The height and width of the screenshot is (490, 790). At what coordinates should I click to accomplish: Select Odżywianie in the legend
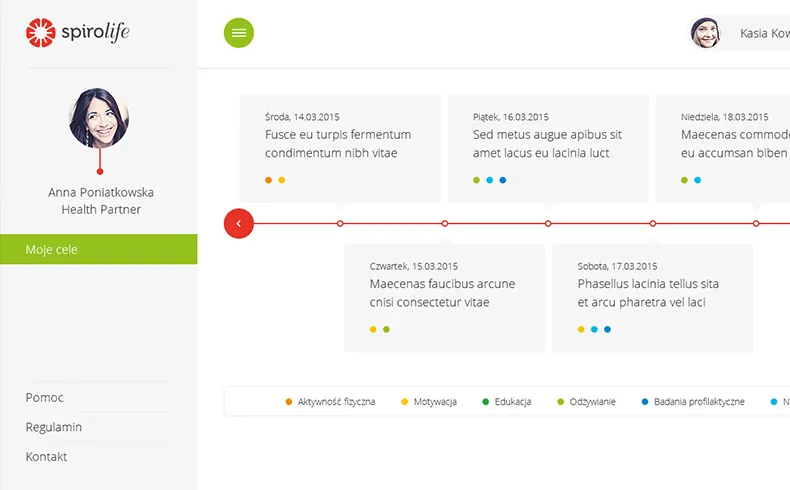(x=592, y=402)
